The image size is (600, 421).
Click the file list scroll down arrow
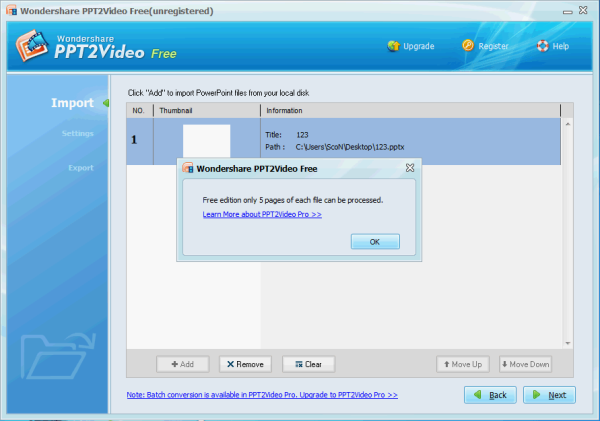pos(568,343)
